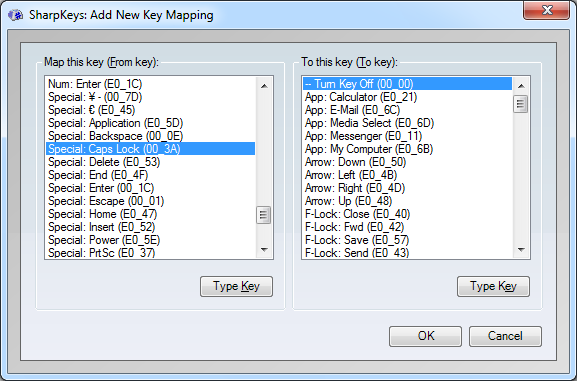Viewport: 577px width, 381px height.
Task: Click Type Key under To key list
Action: [493, 286]
